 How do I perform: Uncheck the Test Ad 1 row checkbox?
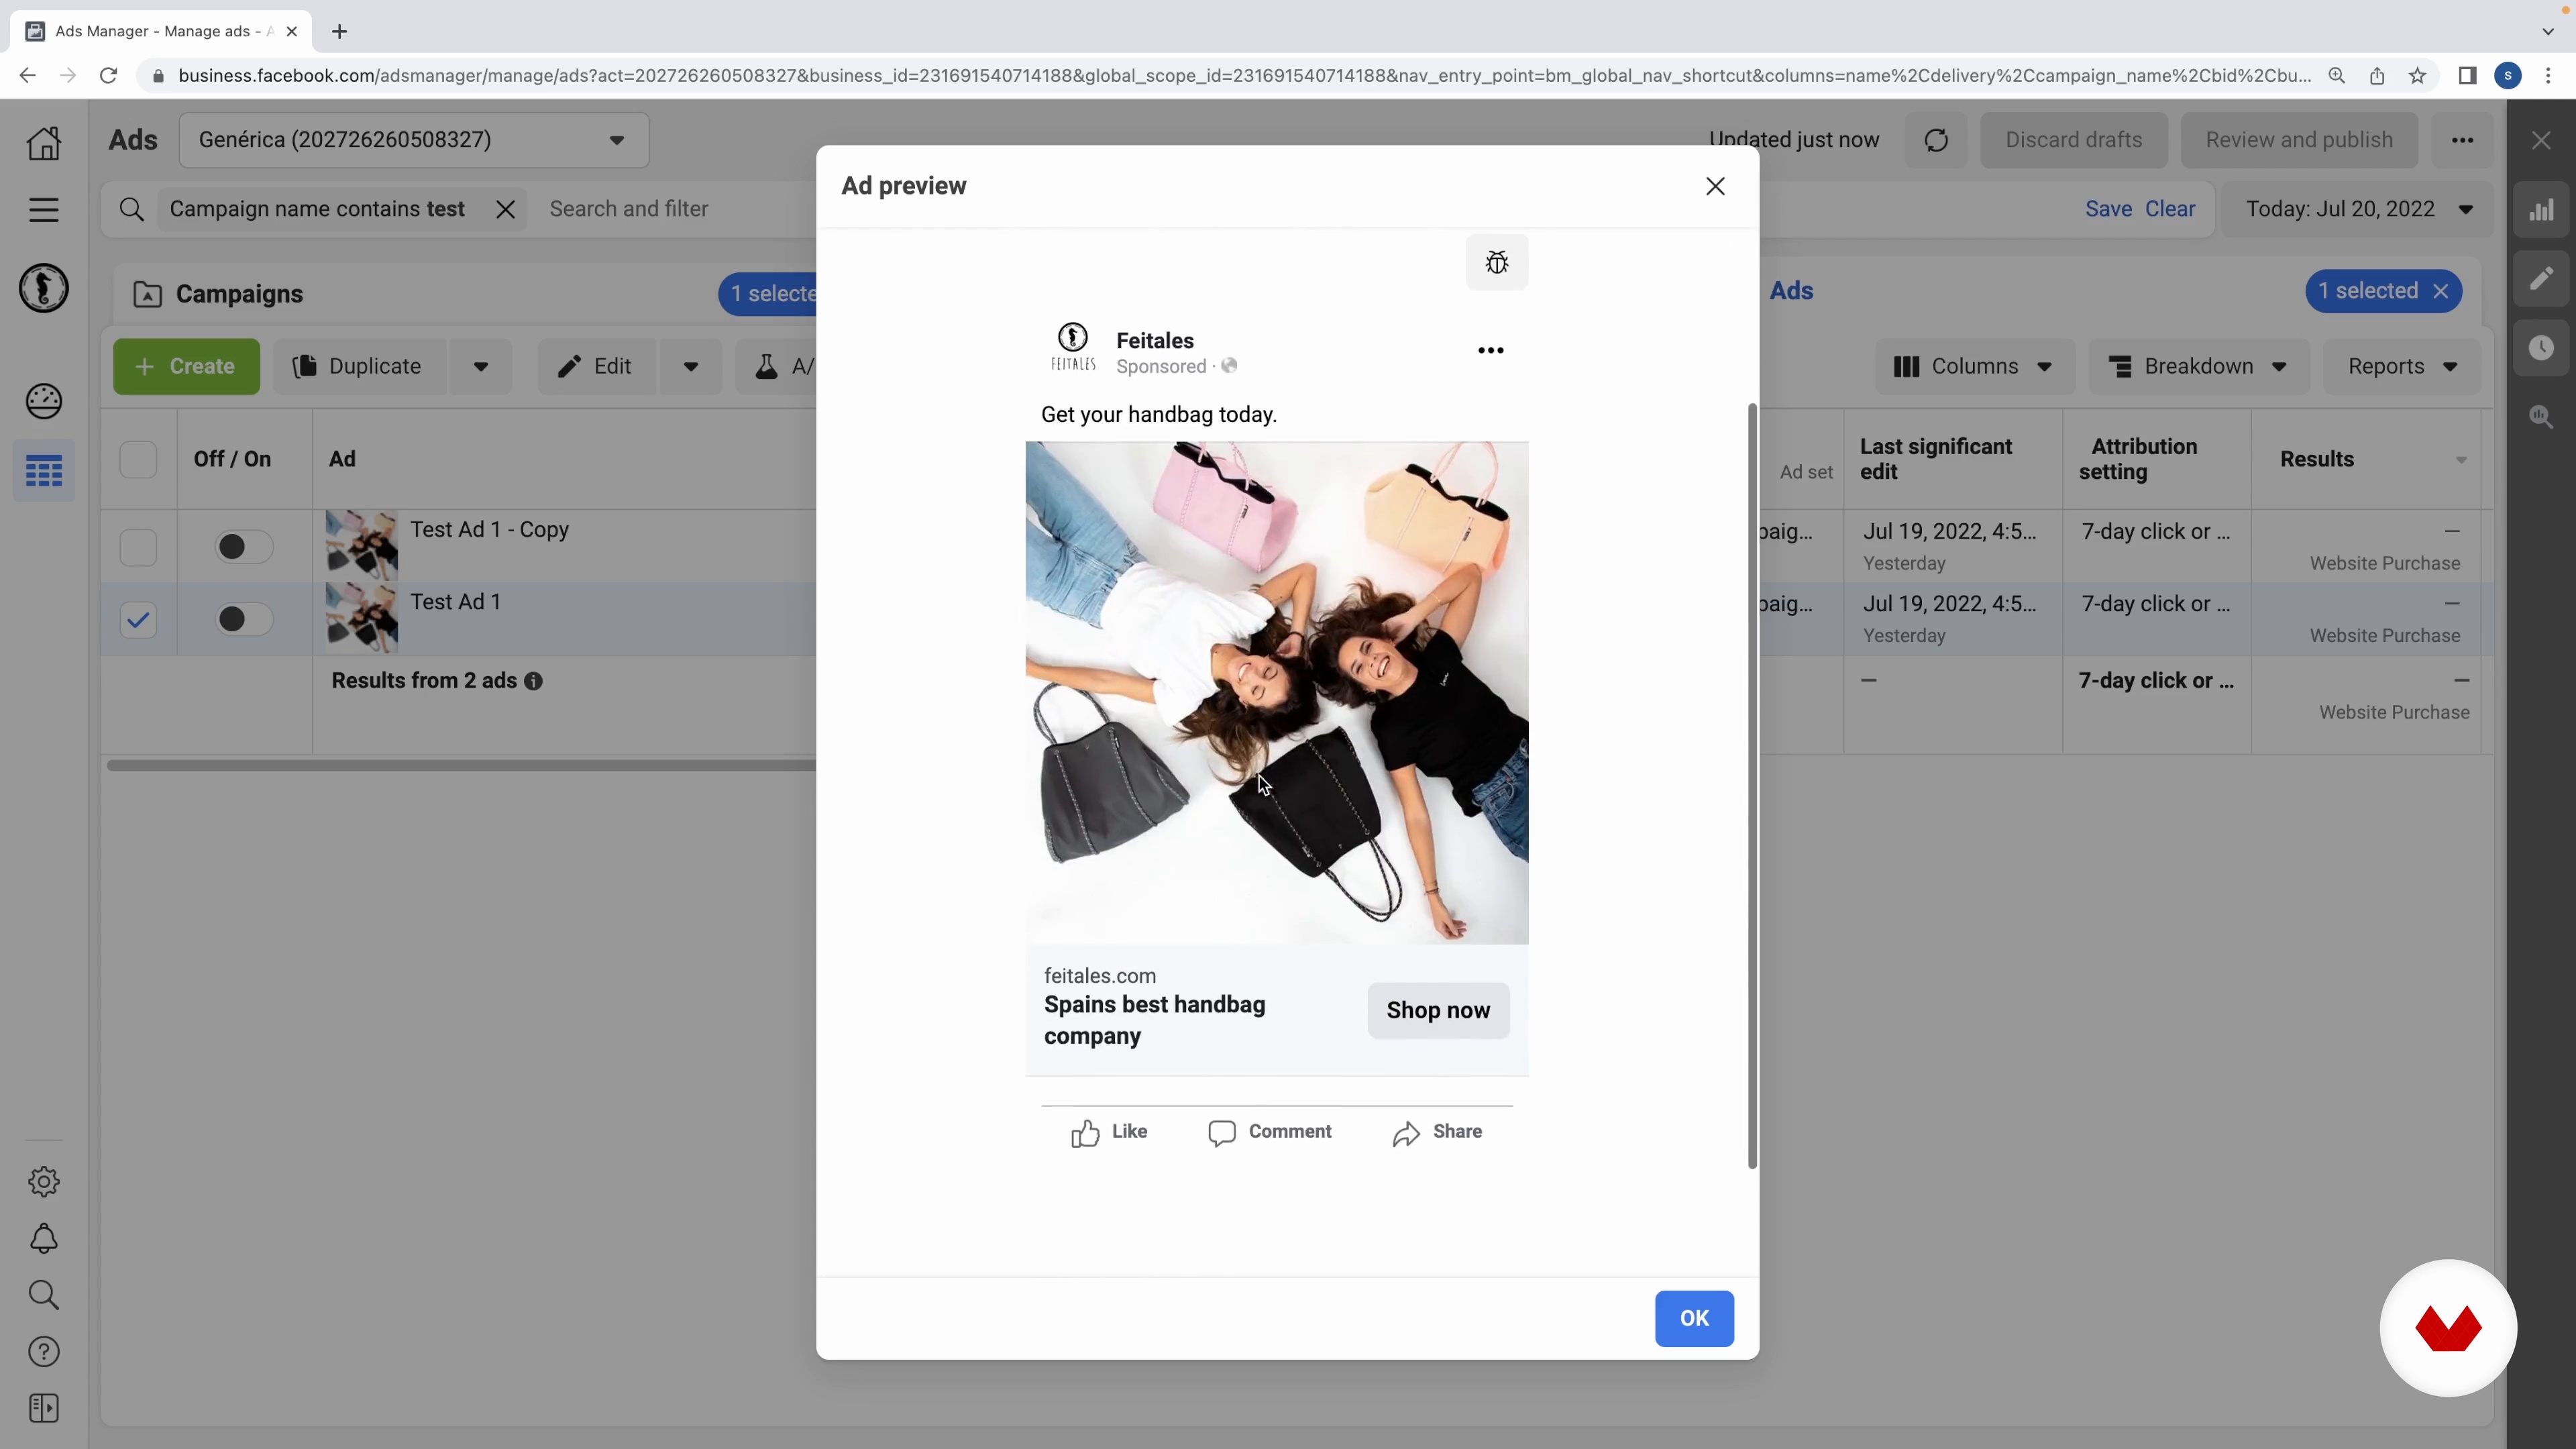click(138, 620)
